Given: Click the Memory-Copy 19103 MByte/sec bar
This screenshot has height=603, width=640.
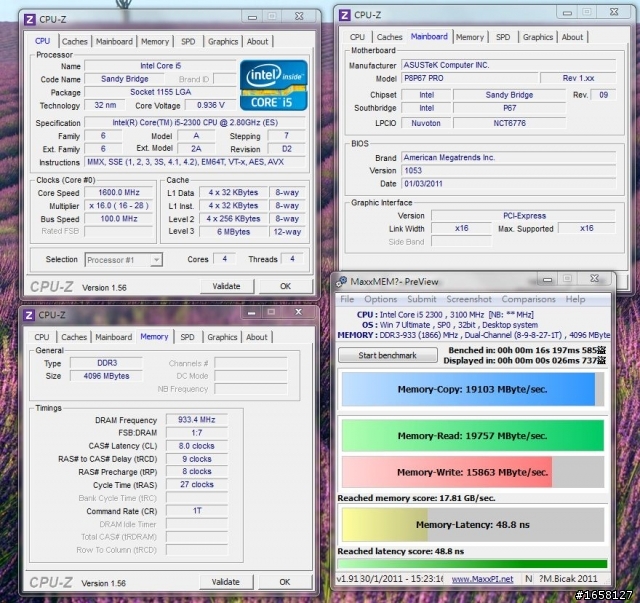Looking at the screenshot, I should point(473,389).
